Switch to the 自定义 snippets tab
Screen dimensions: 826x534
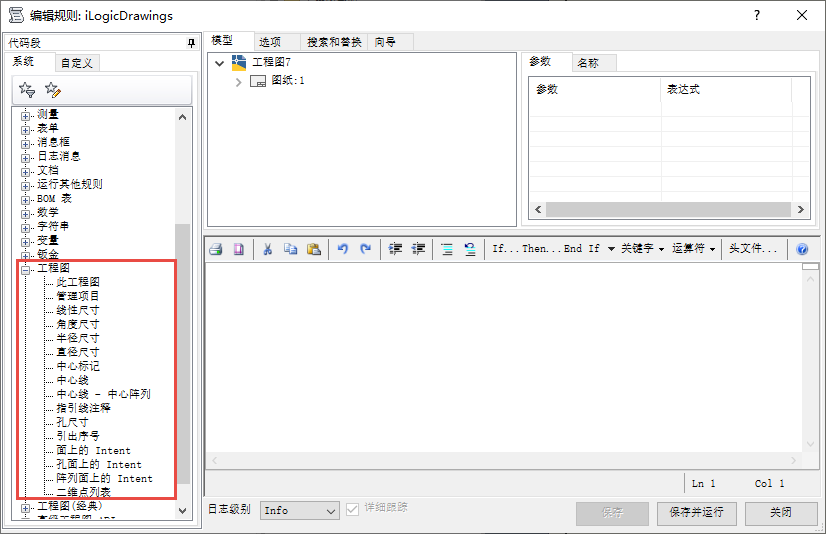coord(77,63)
